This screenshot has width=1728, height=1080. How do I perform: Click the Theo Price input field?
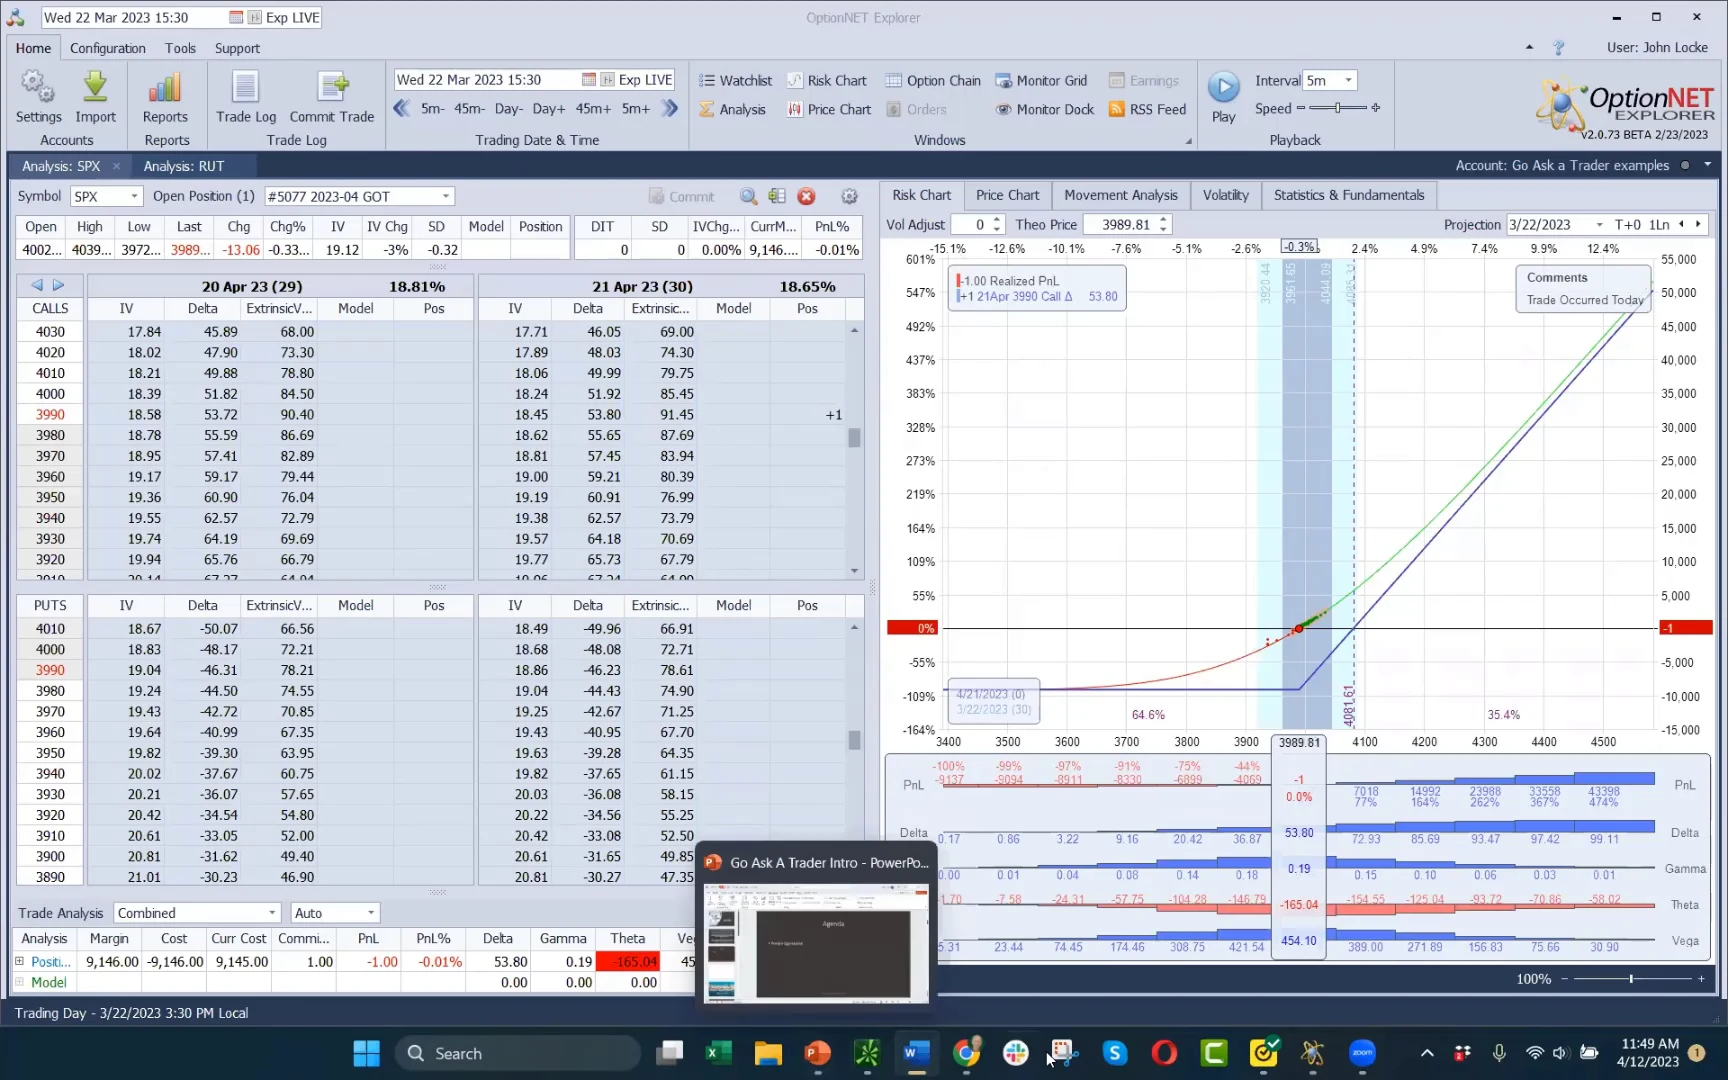pyautogui.click(x=1120, y=225)
